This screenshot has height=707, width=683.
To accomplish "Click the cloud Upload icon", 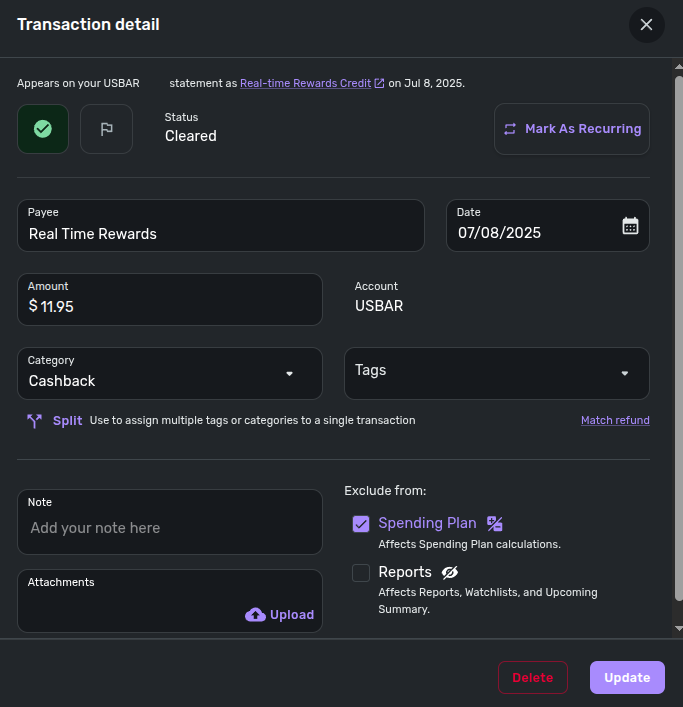I will pyautogui.click(x=255, y=615).
